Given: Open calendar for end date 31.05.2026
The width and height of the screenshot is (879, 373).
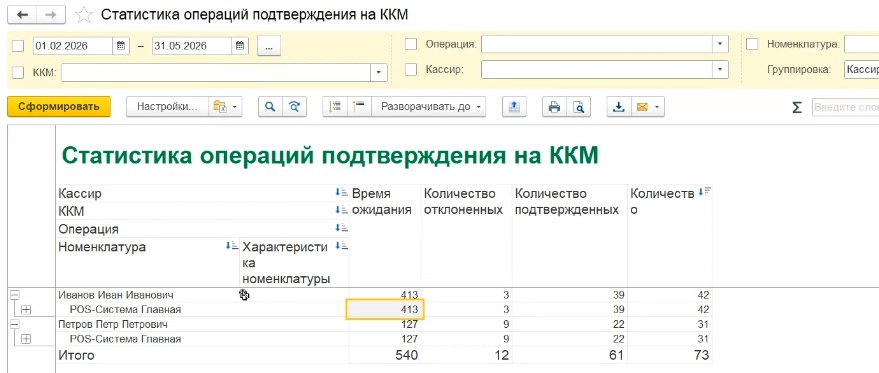Looking at the screenshot, I should coord(239,46).
